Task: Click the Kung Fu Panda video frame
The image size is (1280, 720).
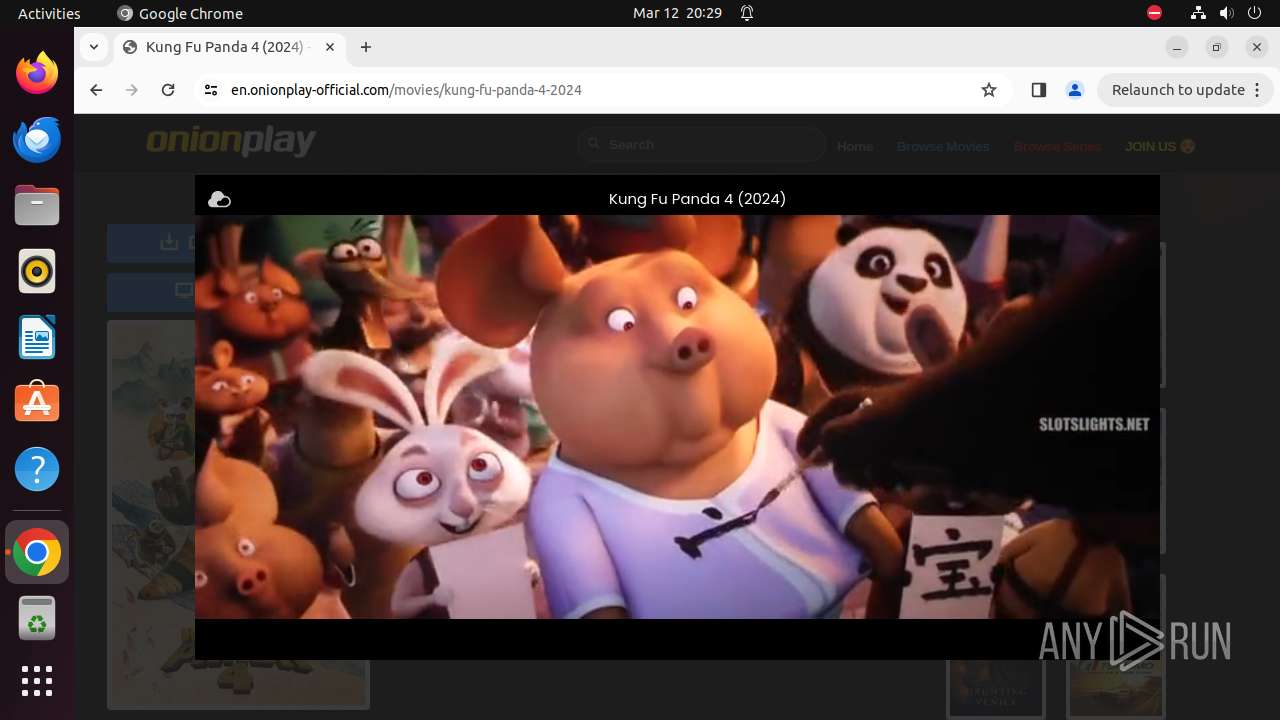Action: coord(677,417)
